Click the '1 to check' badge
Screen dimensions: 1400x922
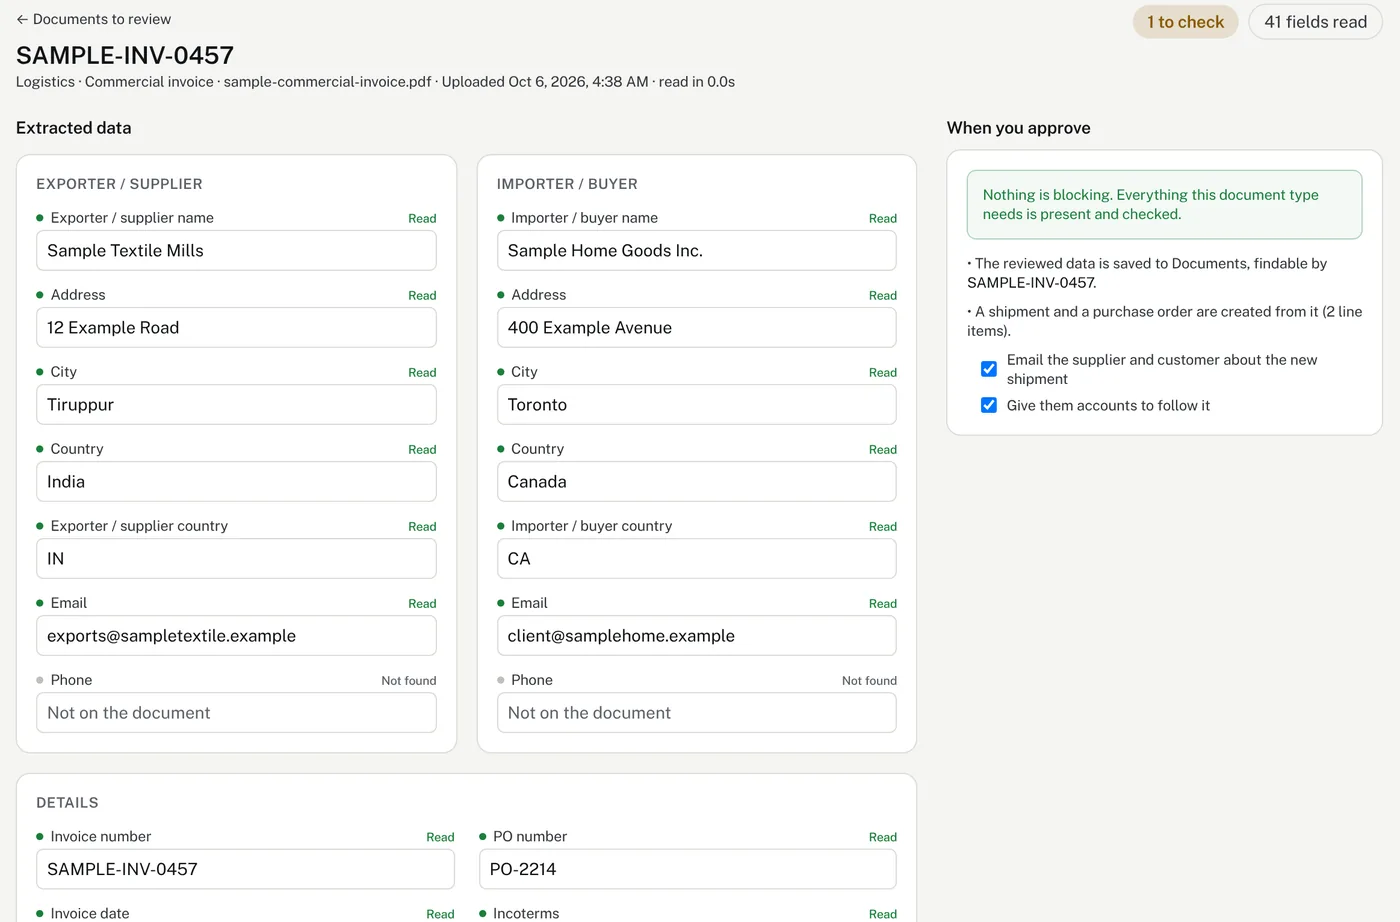coord(1185,22)
